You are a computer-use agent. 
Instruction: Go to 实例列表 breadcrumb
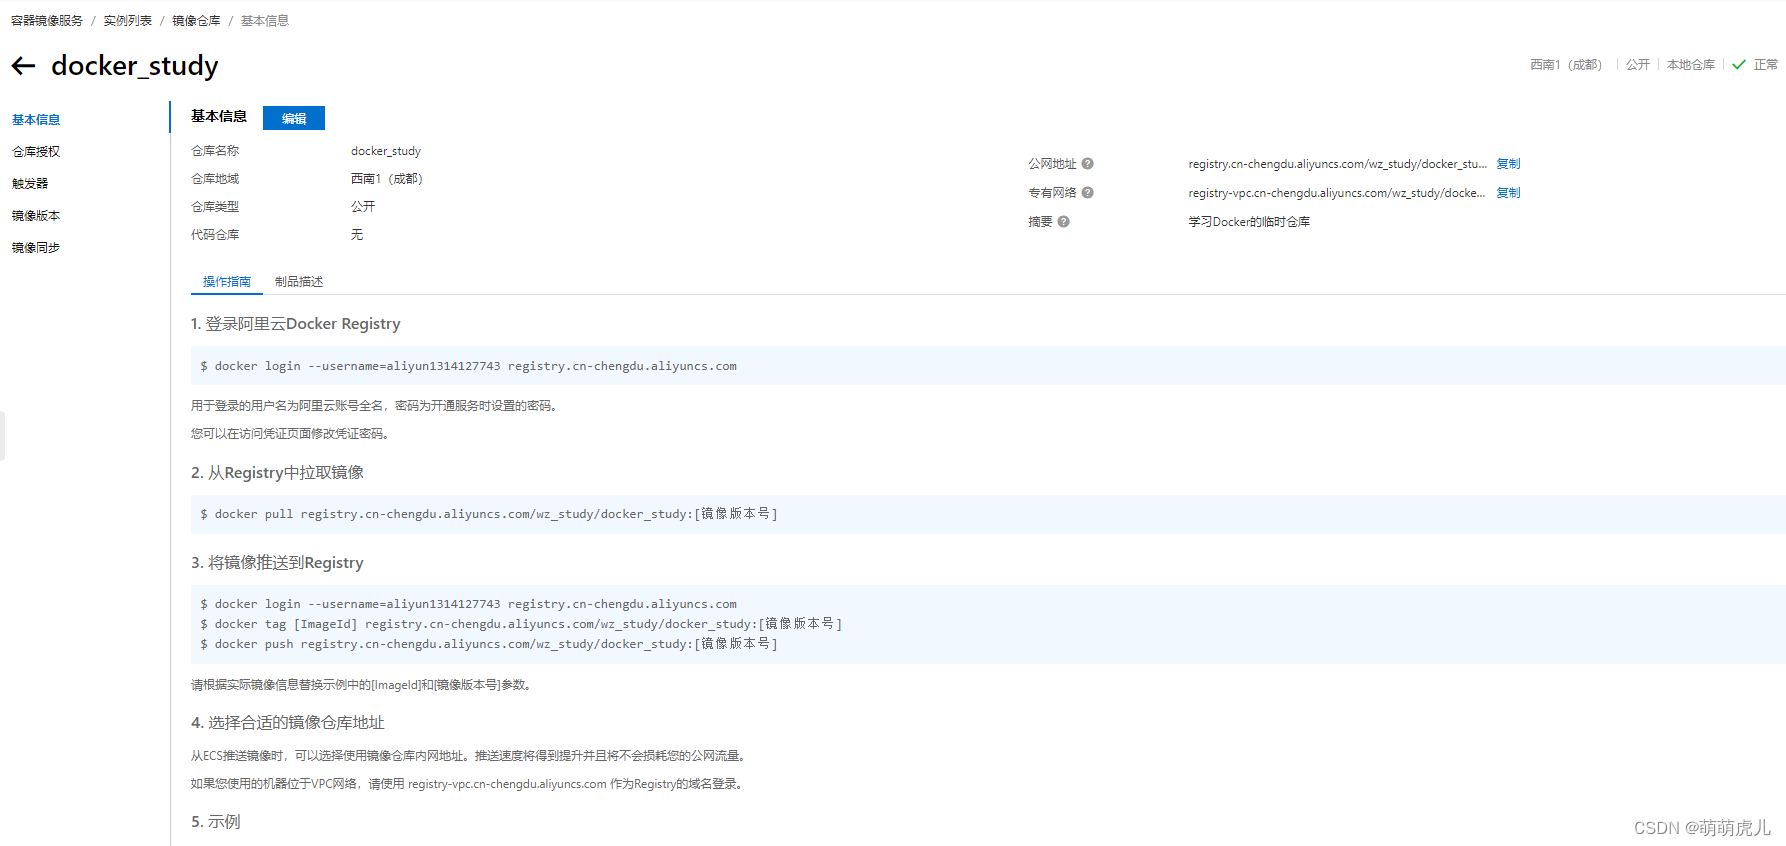[128, 21]
